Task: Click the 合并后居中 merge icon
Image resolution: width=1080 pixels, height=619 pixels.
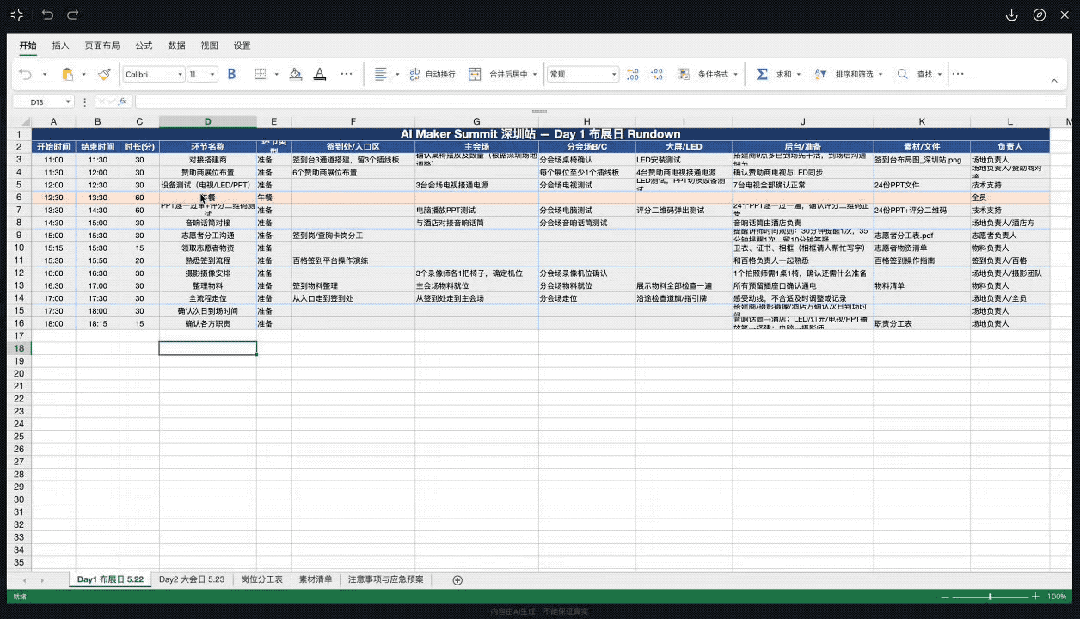Action: pyautogui.click(x=475, y=74)
